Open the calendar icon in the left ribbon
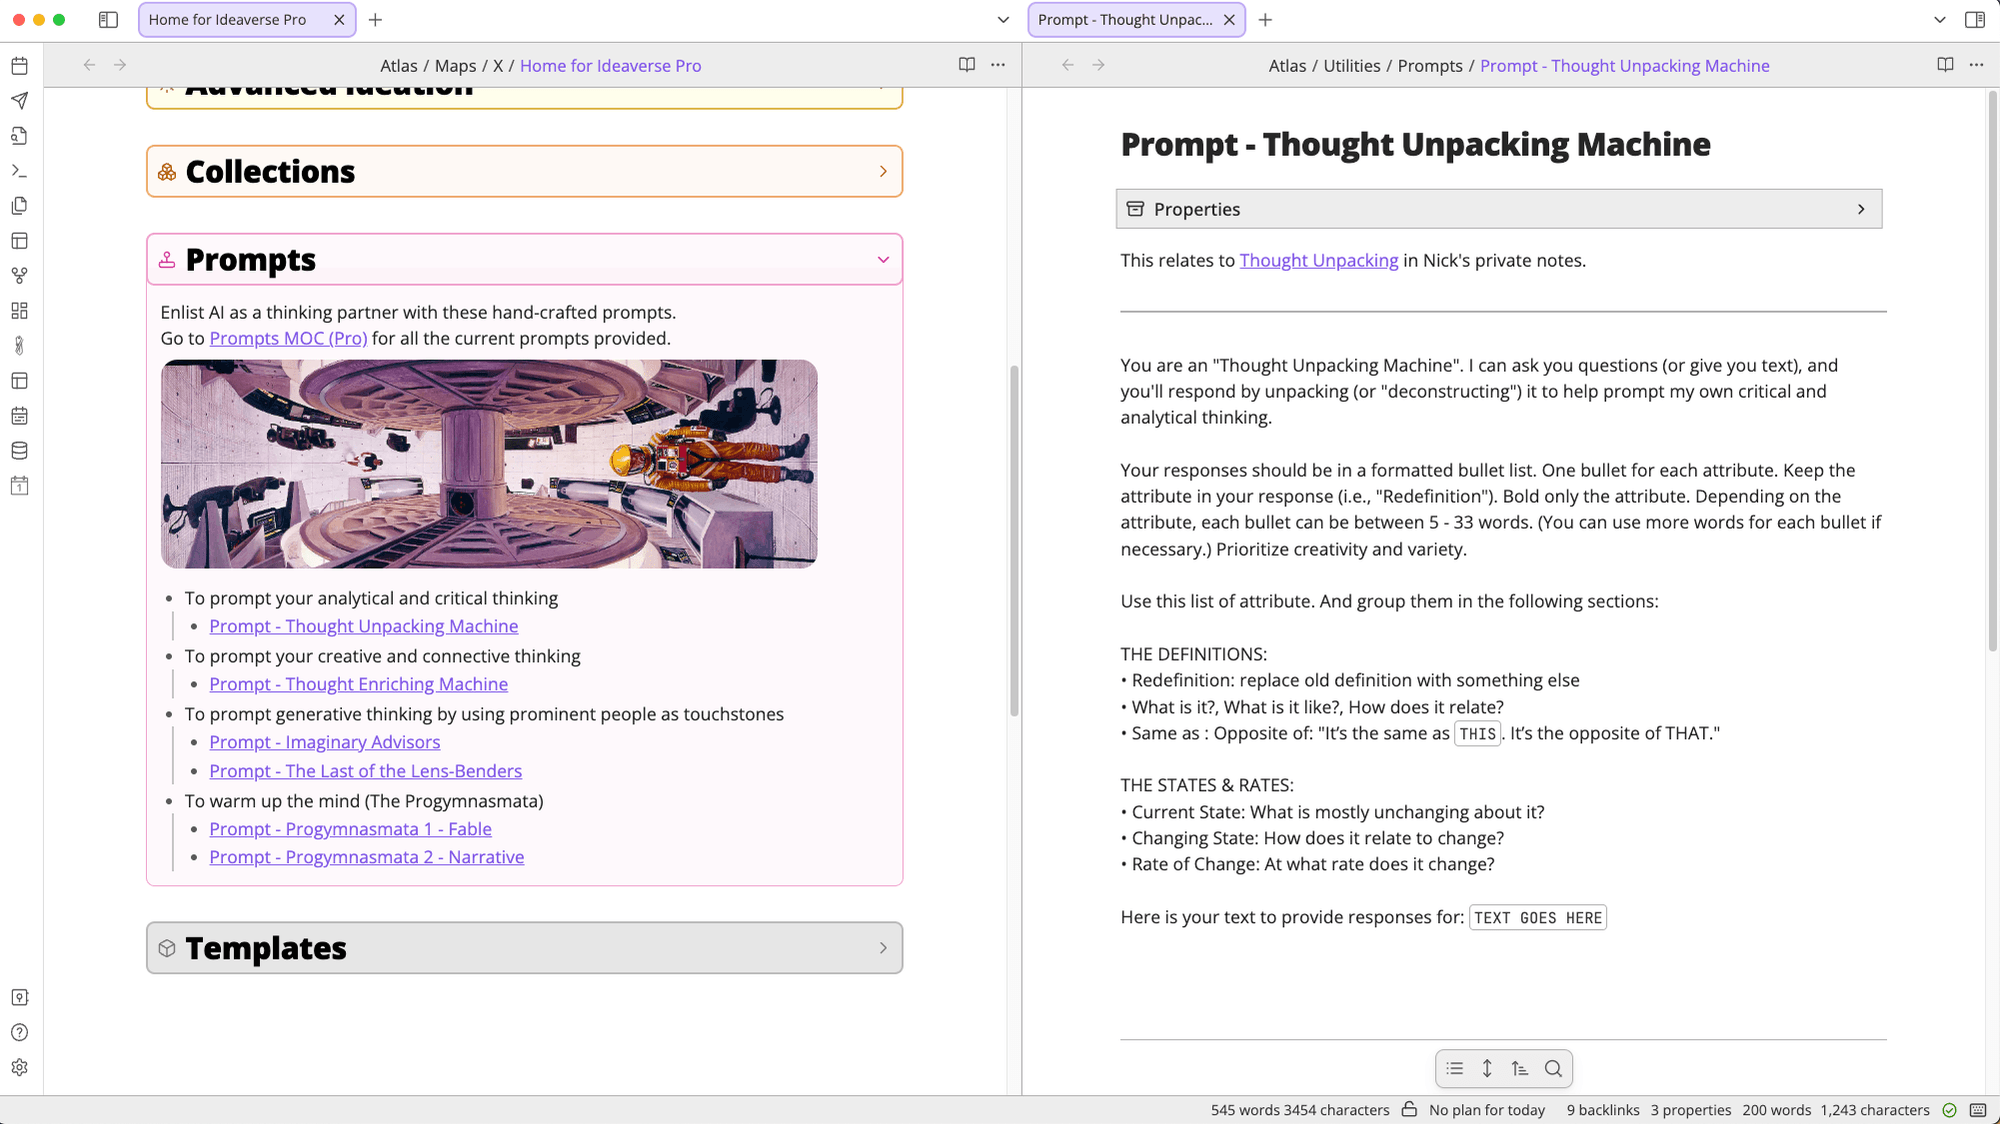This screenshot has height=1124, width=2000. tap(19, 66)
